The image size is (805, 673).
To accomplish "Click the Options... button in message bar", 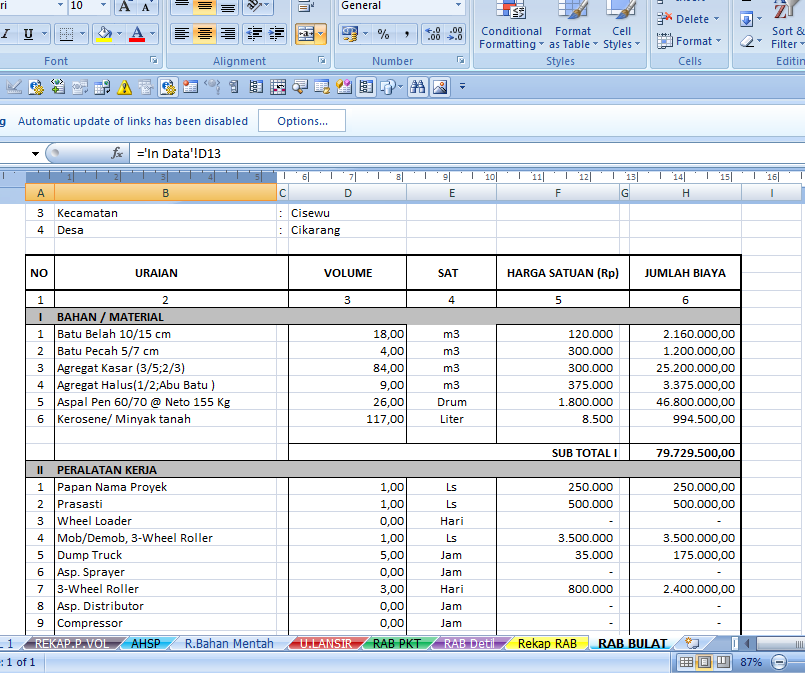I will point(302,121).
